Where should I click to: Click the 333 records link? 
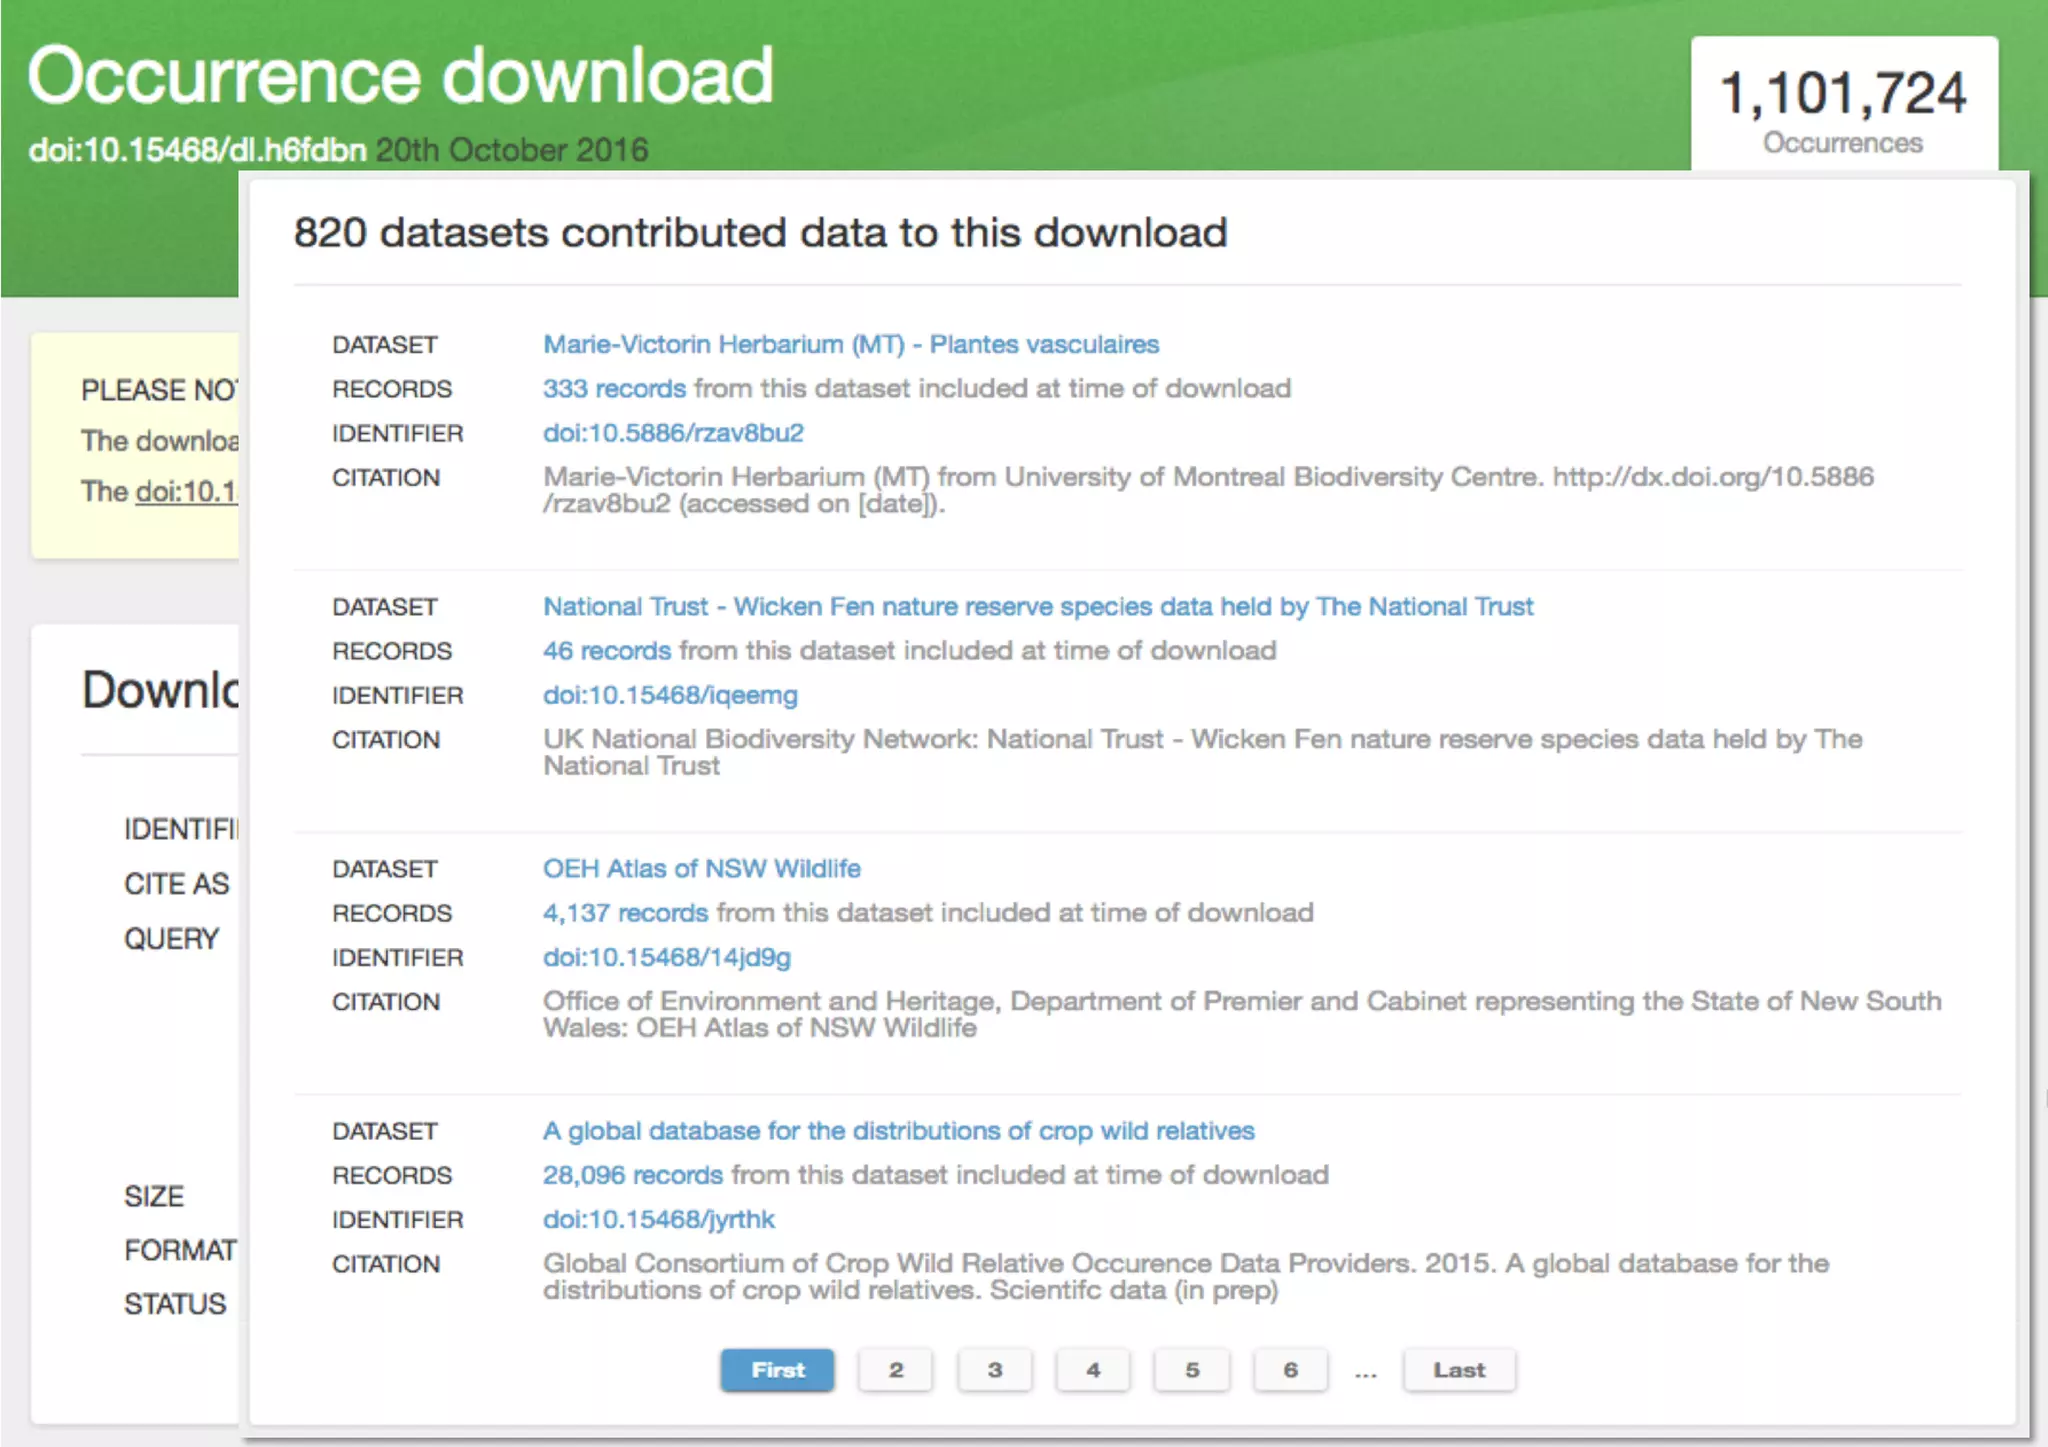point(614,388)
